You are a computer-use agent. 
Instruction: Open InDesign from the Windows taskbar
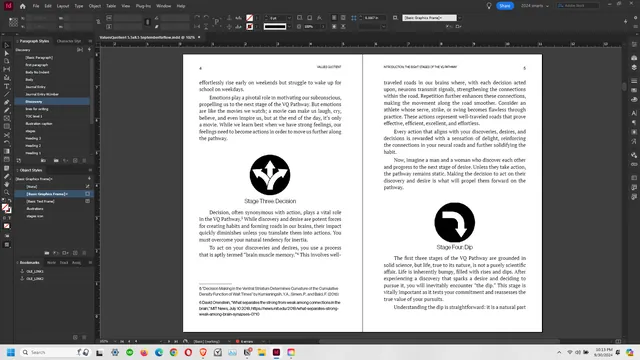[x=276, y=352]
